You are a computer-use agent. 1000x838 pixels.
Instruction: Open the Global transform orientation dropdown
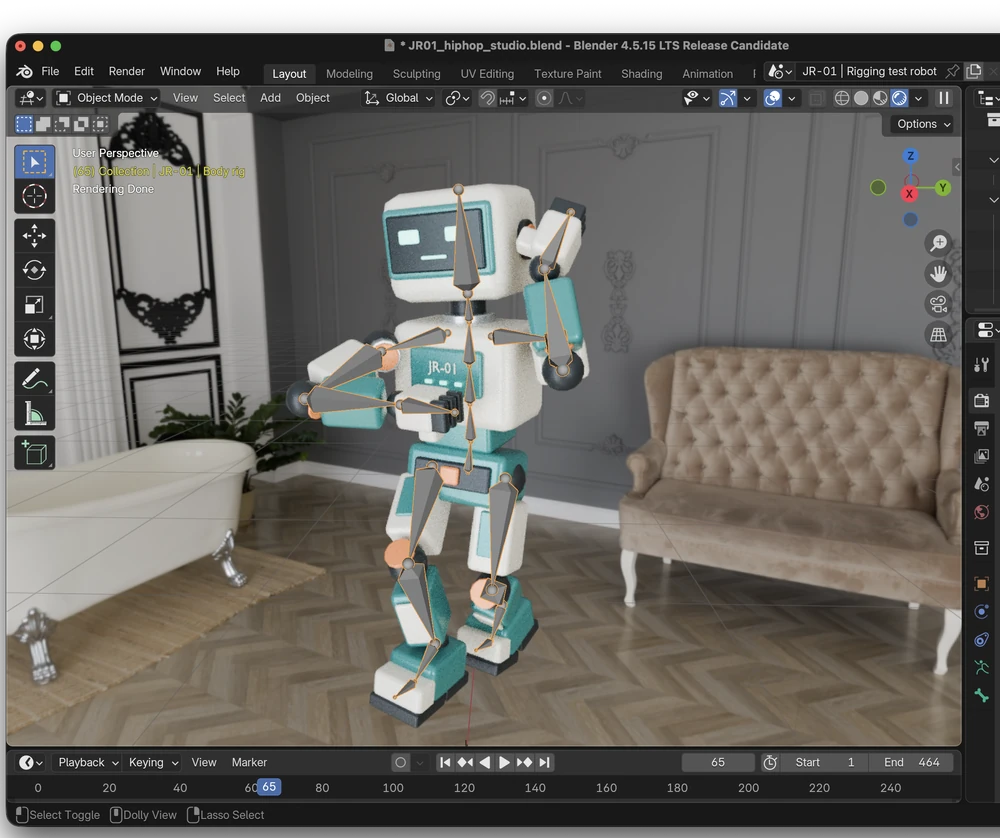tap(399, 98)
